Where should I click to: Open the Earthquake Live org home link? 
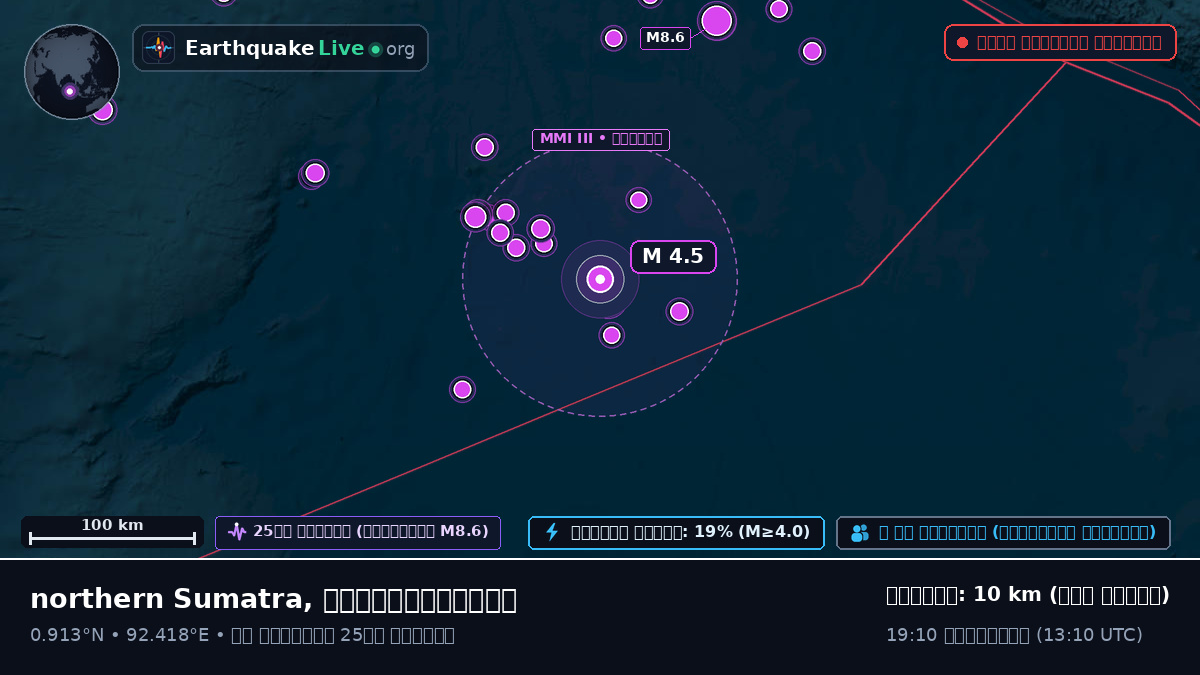tap(280, 48)
